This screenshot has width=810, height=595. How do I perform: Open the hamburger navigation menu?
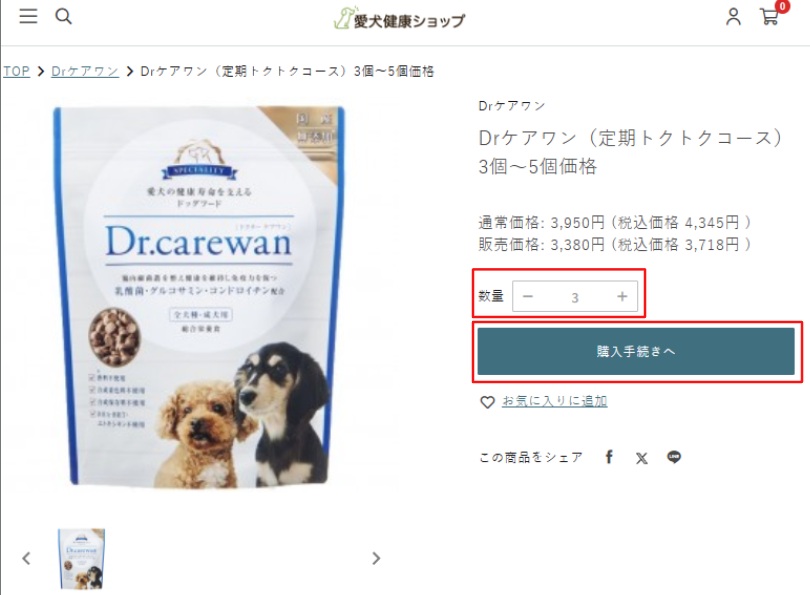coord(28,16)
